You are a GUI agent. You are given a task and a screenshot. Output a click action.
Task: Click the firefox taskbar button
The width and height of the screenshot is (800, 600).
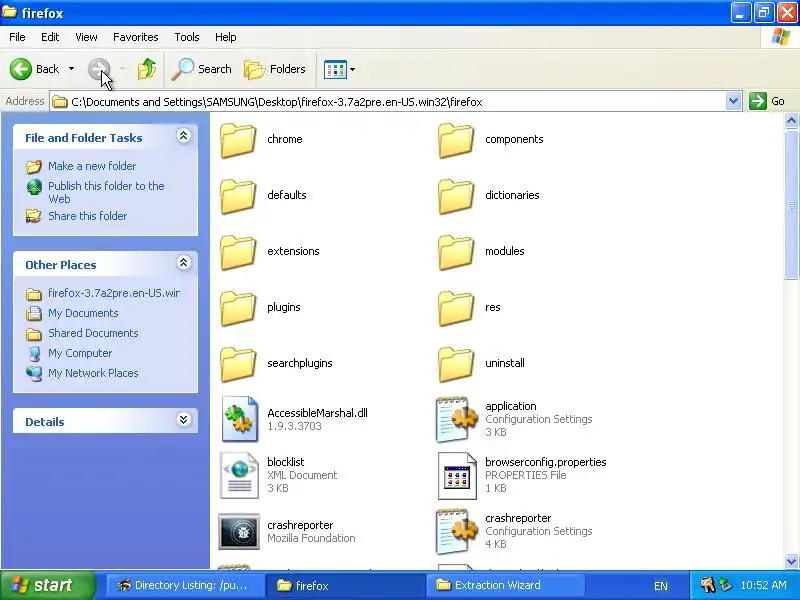click(x=344, y=585)
